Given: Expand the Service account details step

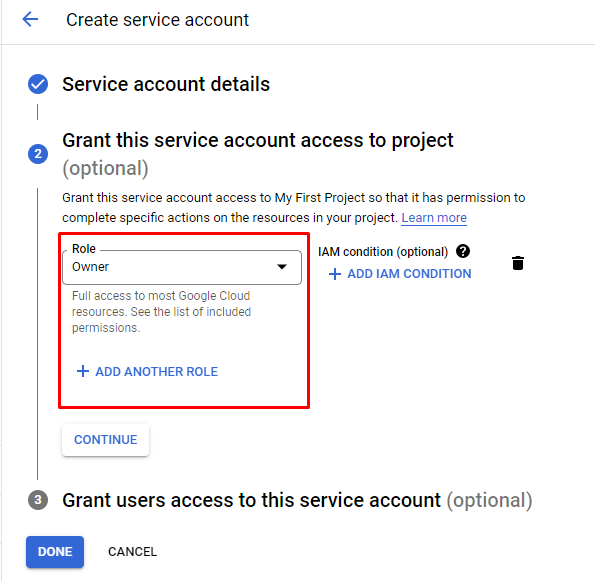Looking at the screenshot, I should coord(166,84).
